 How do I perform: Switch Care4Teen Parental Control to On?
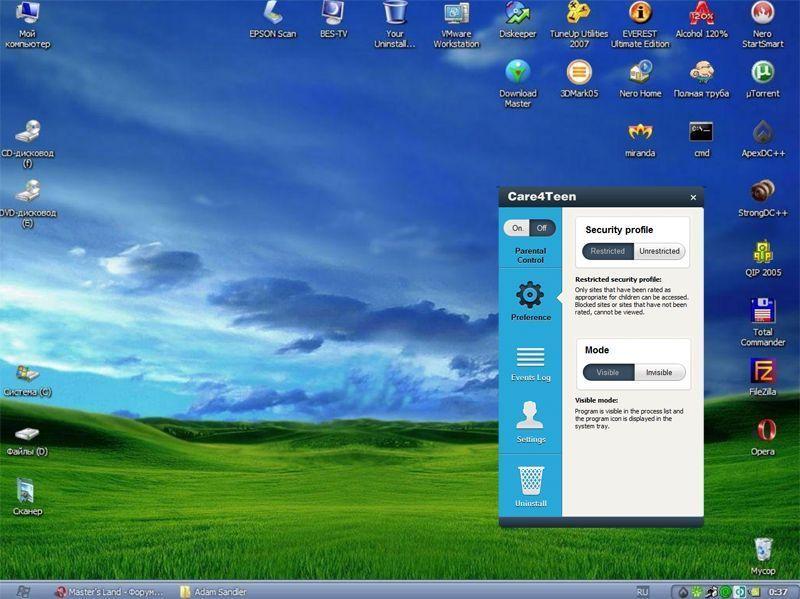(x=517, y=228)
